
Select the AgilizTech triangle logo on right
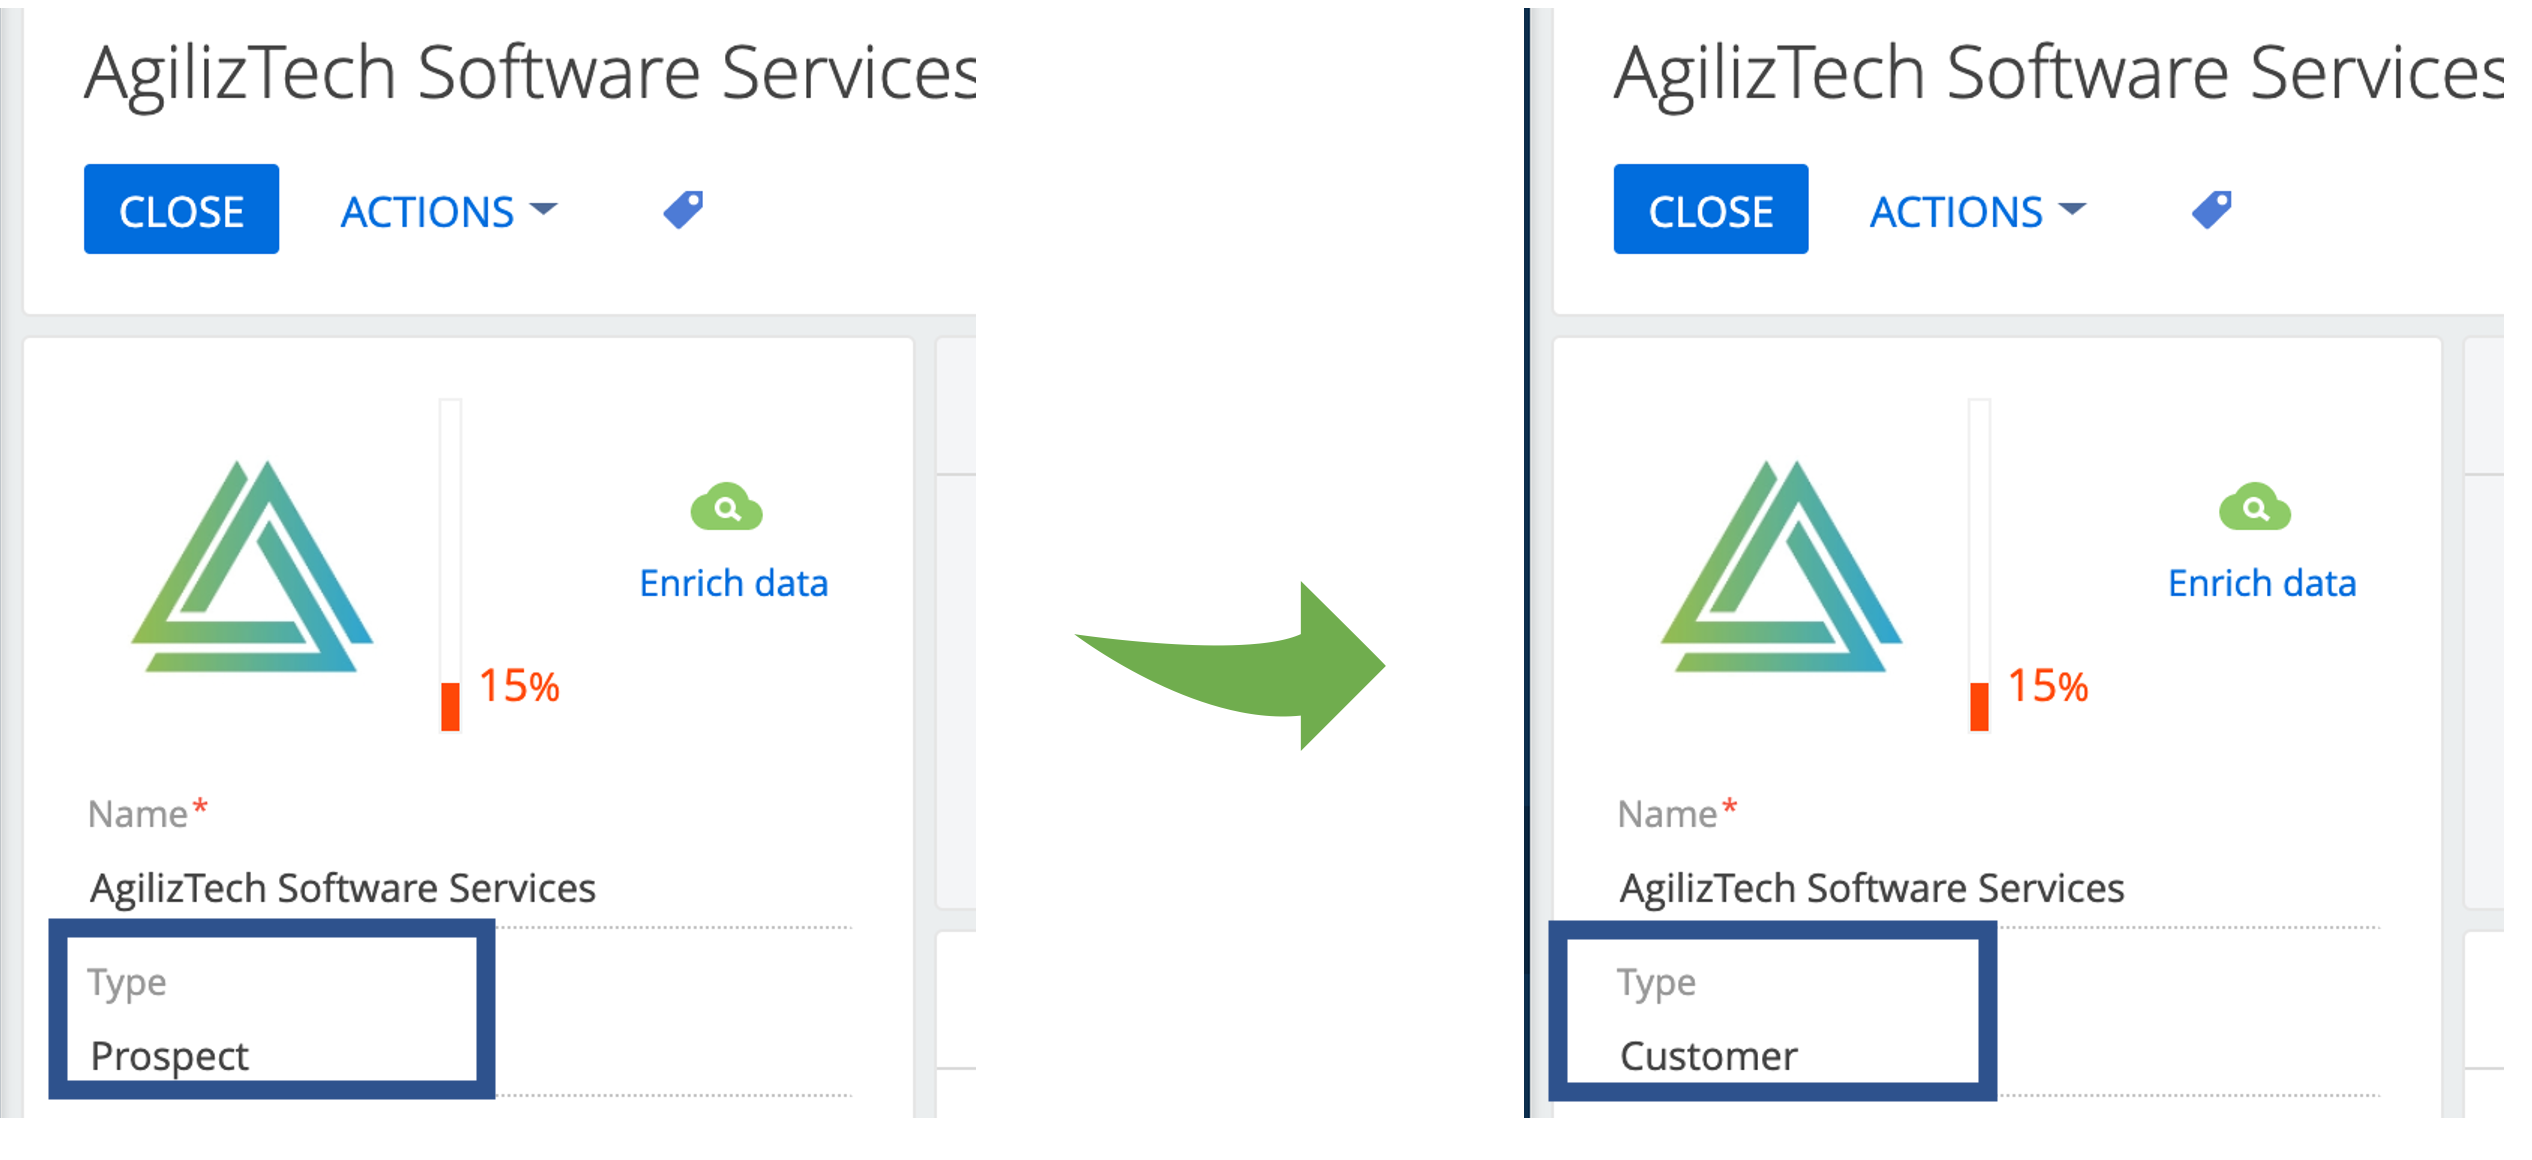1781,566
